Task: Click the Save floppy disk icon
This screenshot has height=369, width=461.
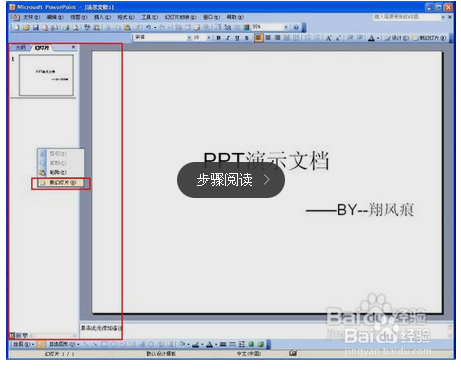Action: coord(36,27)
